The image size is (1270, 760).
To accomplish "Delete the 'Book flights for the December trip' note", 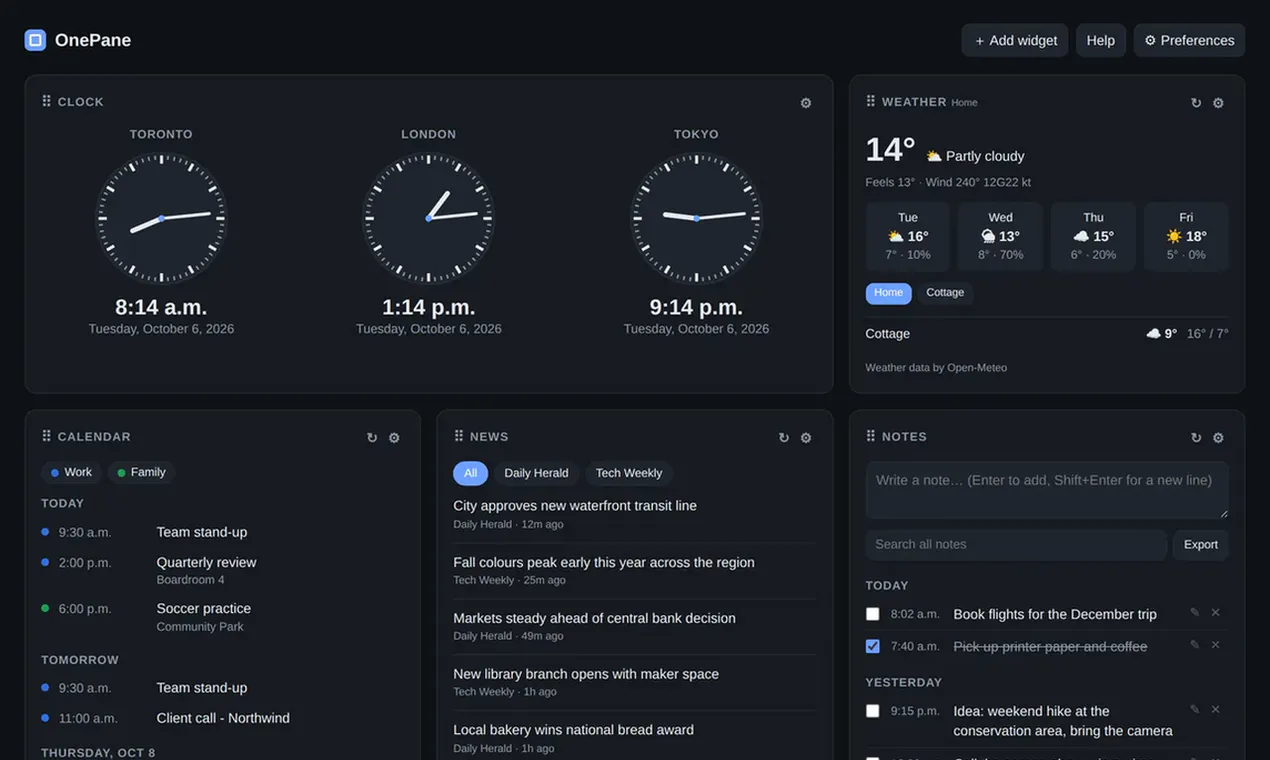I will pyautogui.click(x=1216, y=613).
